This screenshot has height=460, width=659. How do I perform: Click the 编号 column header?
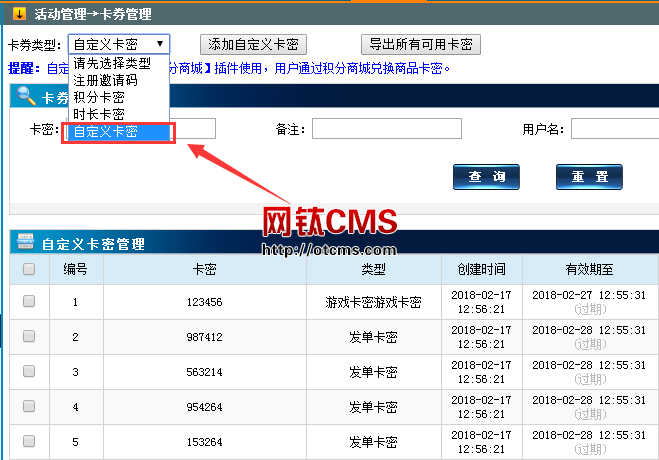[76, 269]
